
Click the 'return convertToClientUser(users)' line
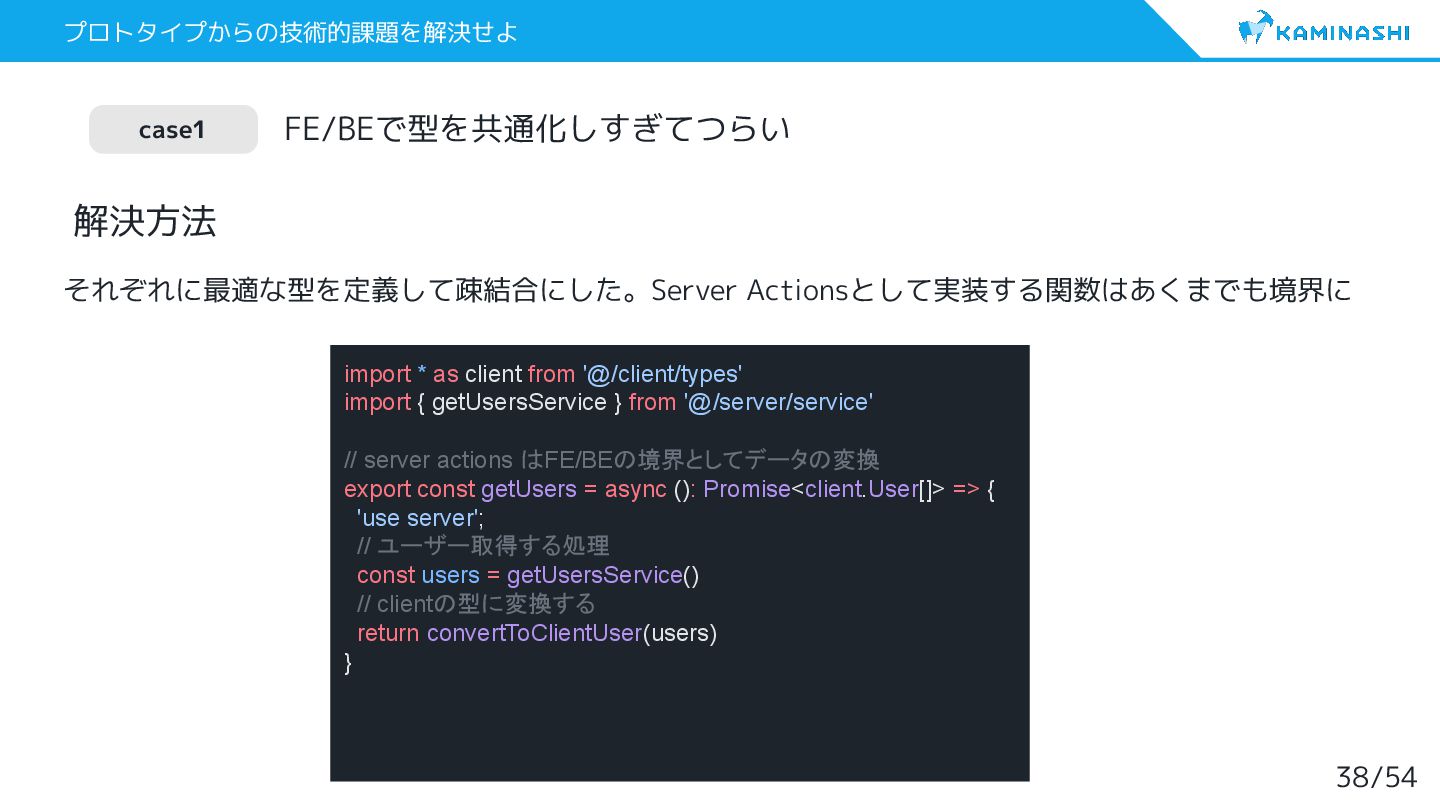[537, 633]
